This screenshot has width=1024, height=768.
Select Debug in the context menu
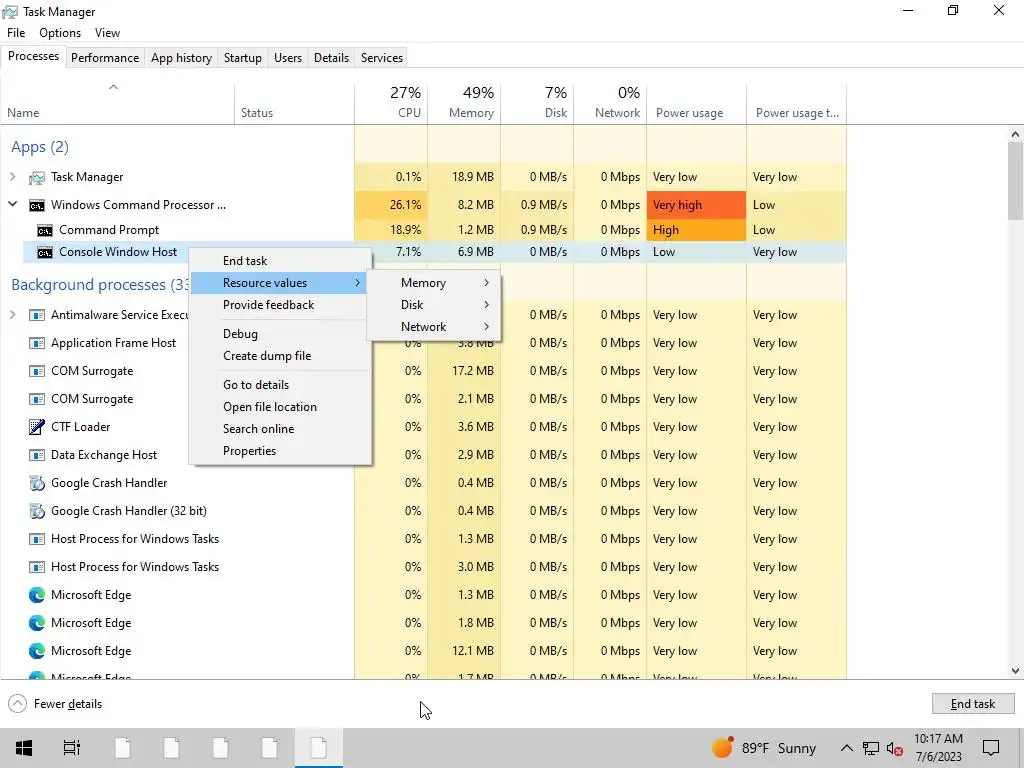coord(279,334)
